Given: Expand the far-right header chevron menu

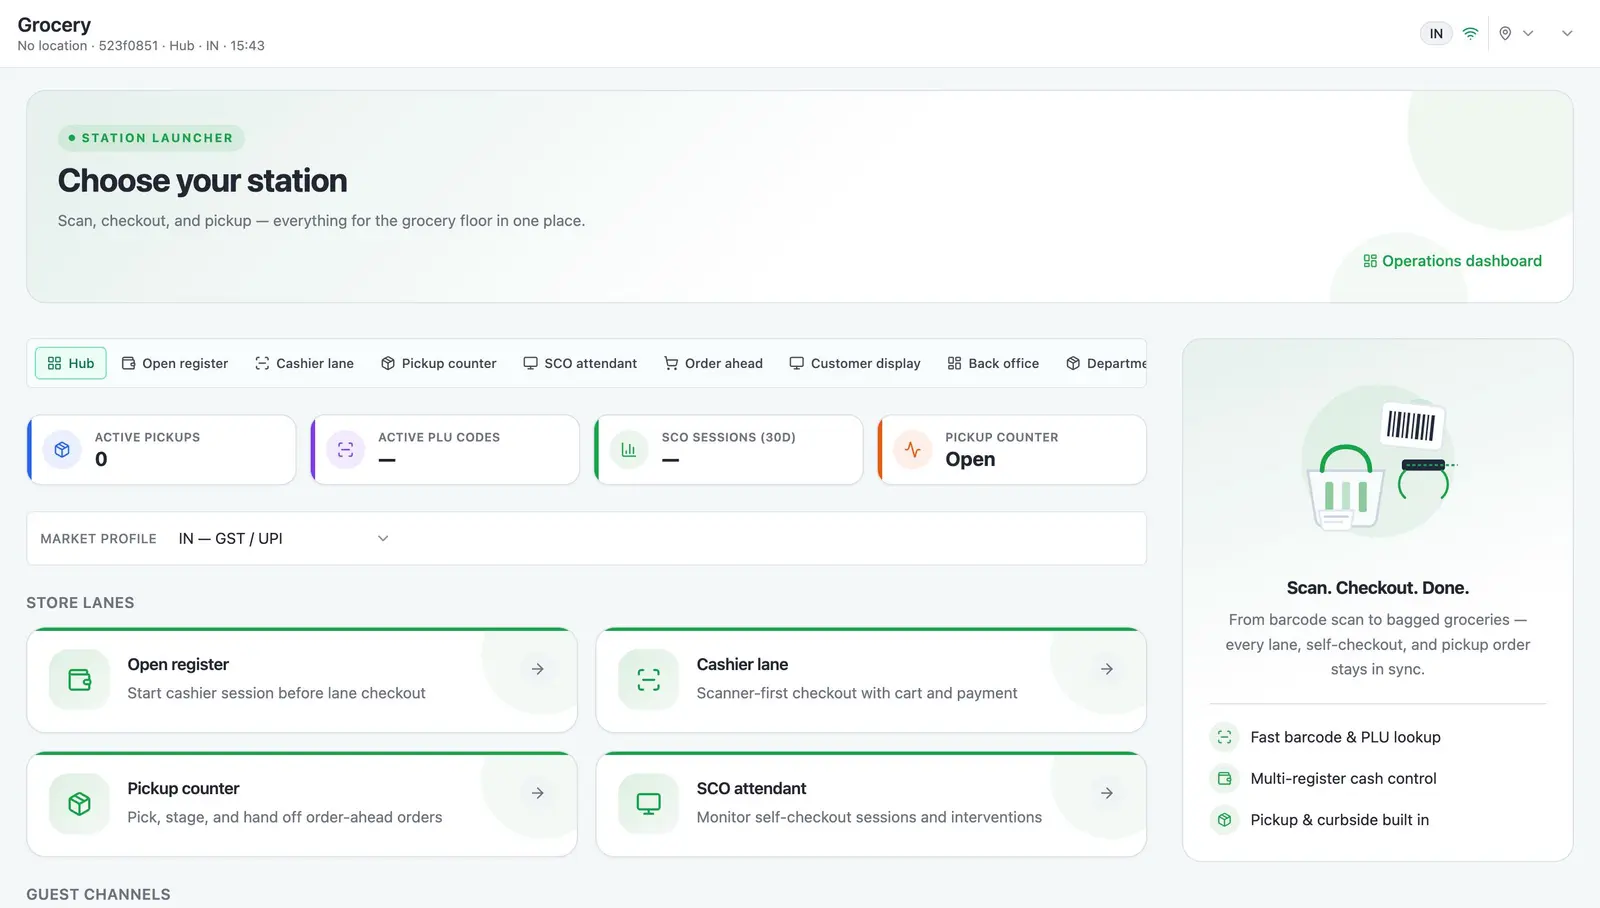Looking at the screenshot, I should click(x=1567, y=33).
